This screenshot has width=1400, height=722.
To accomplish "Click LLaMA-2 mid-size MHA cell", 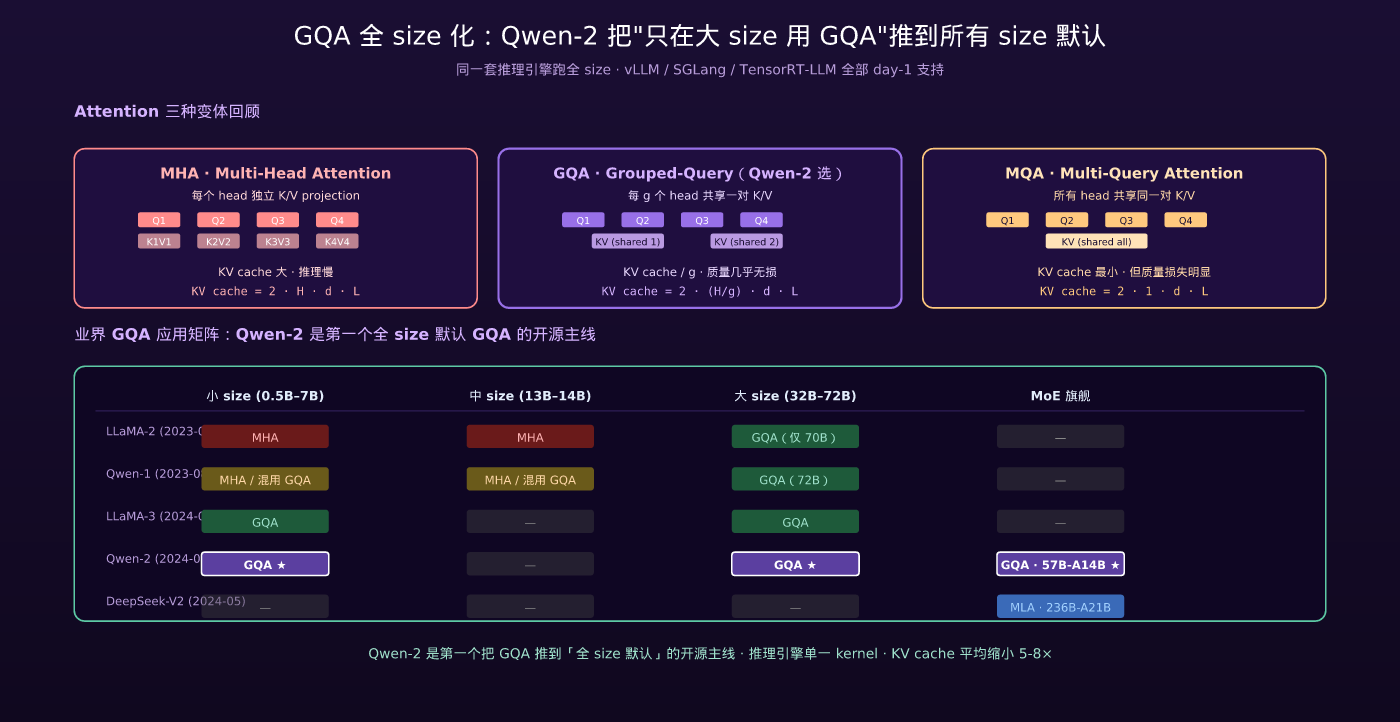I will [530, 437].
